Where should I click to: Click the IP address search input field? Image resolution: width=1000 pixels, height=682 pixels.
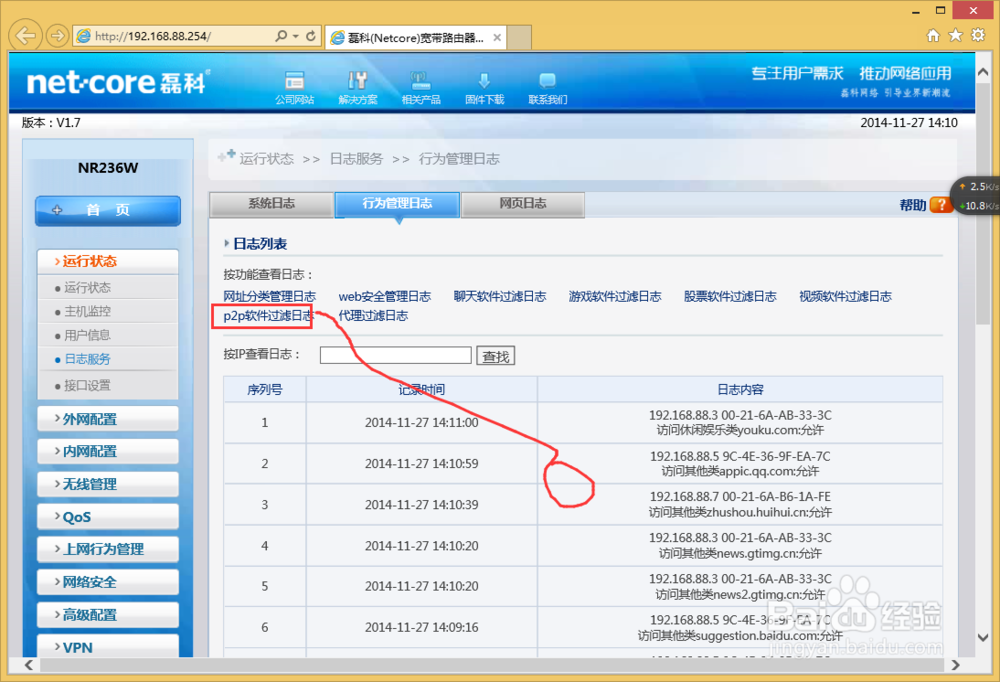click(395, 355)
